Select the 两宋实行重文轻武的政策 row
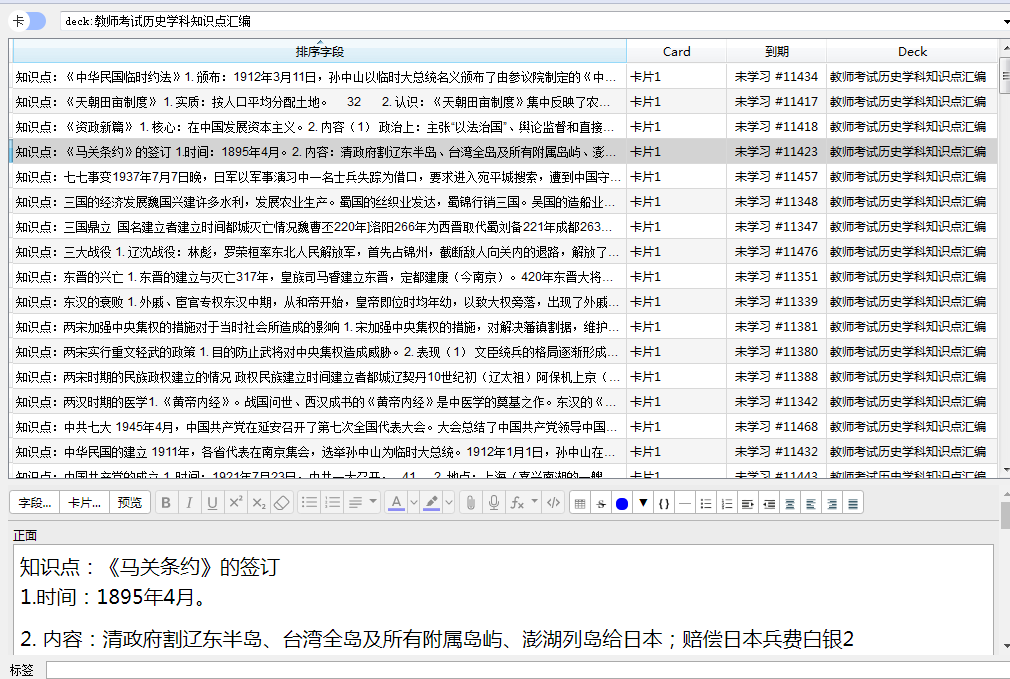Image resolution: width=1010 pixels, height=679 pixels. [505, 352]
